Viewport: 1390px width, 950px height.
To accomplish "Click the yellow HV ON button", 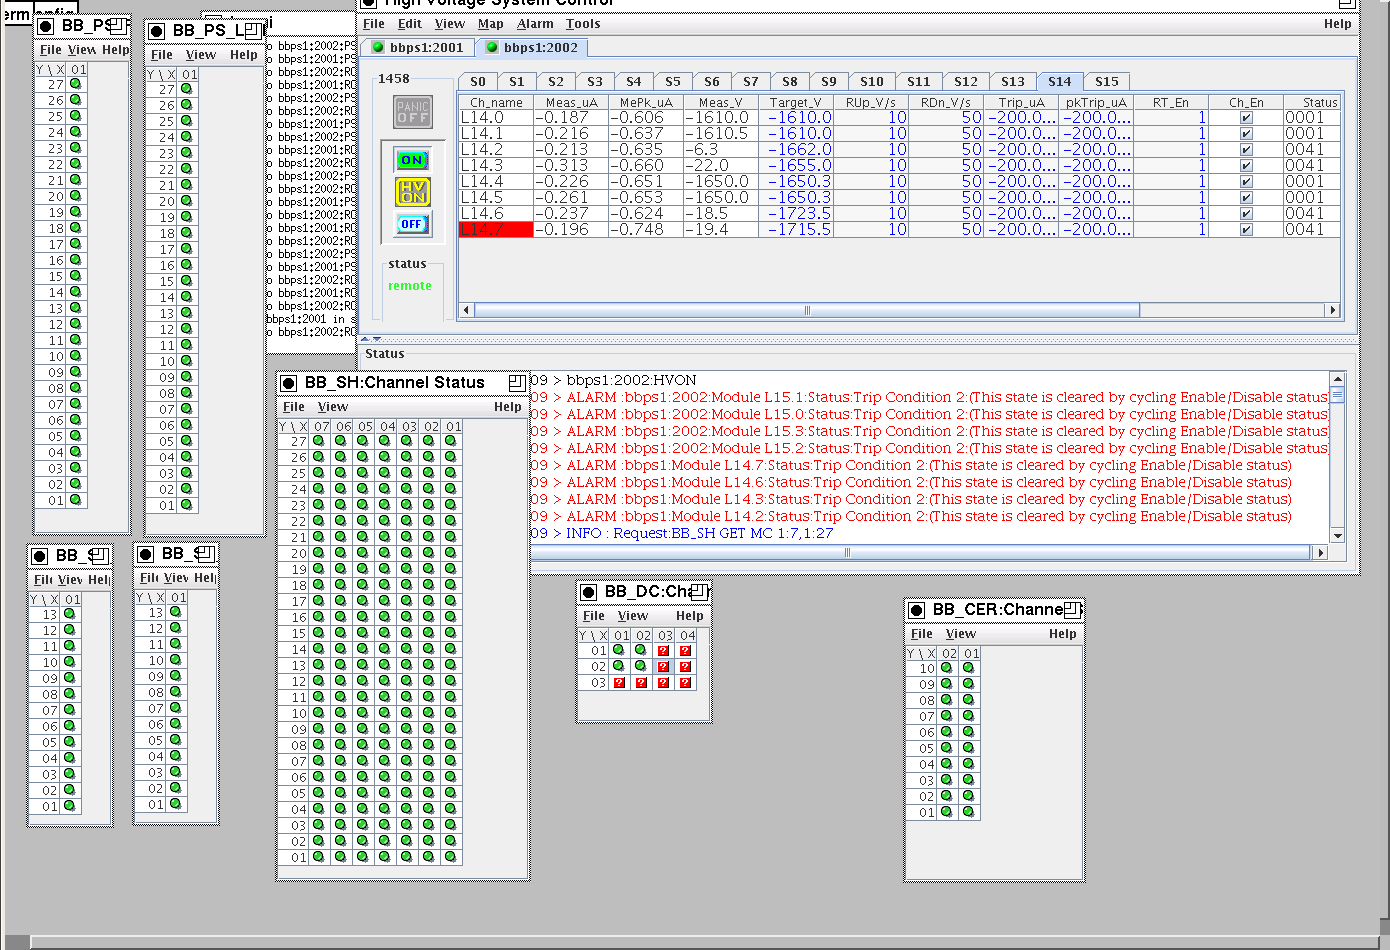I will tap(412, 191).
